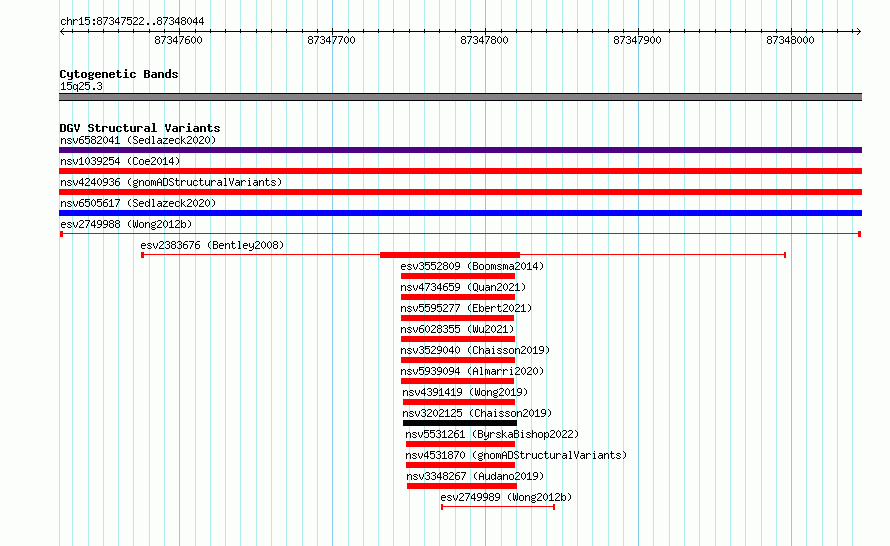Click the gray 15q25.3 cytogenetic band bar
890x546 pixels.
(460, 97)
